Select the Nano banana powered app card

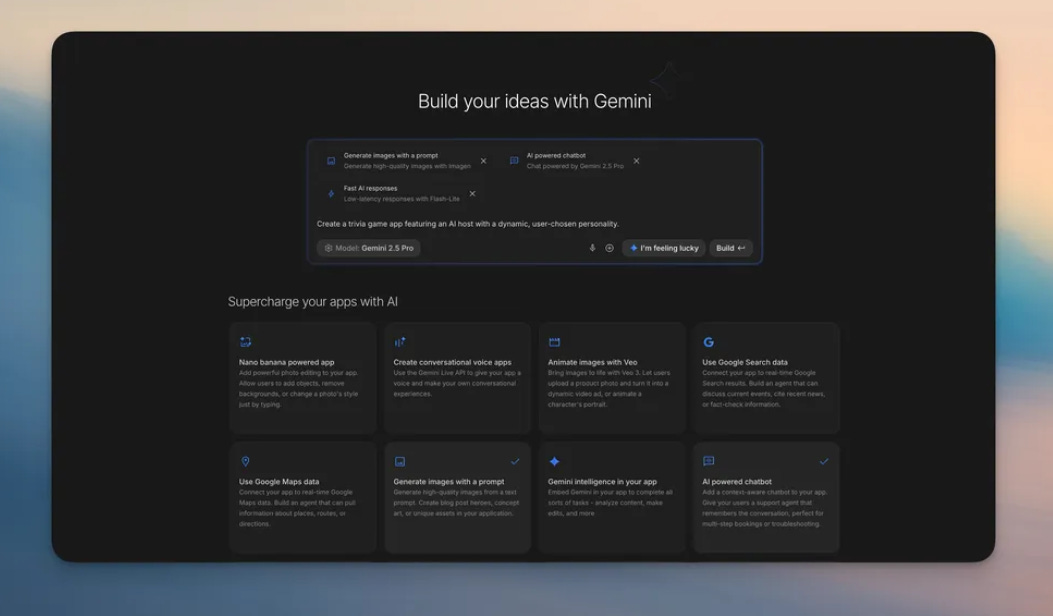point(303,378)
